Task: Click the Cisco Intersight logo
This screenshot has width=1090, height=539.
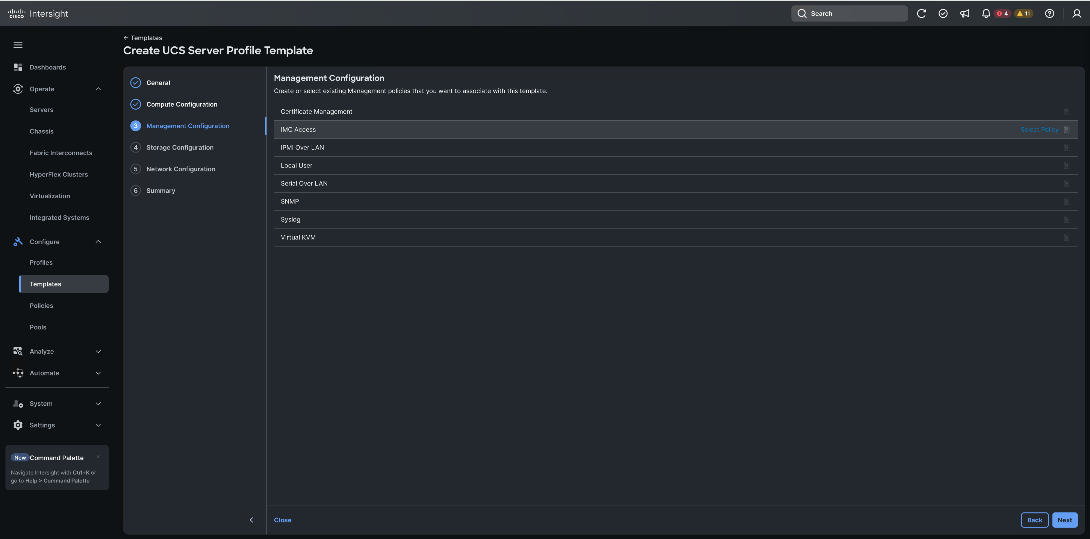Action: tap(38, 13)
